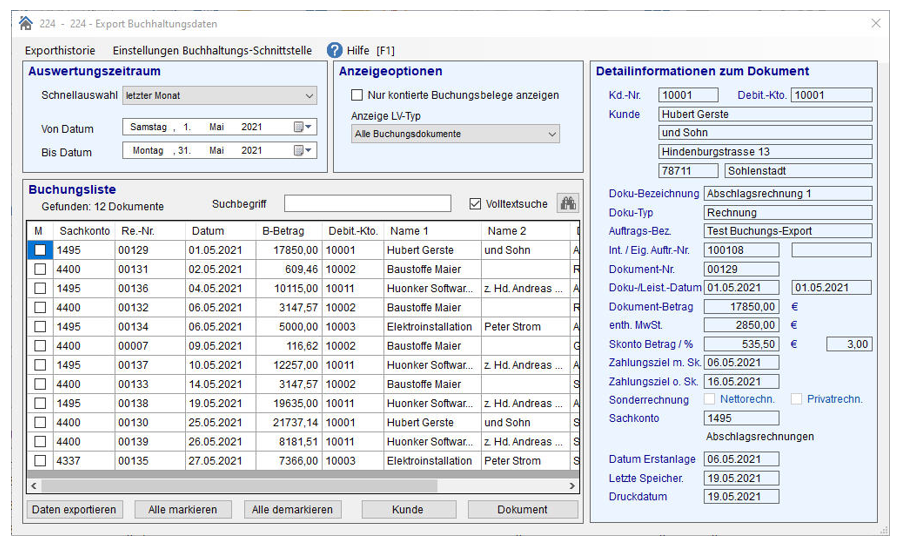Open Einstellungen Buchhaltungs-Schnittstelle menu

click(x=212, y=50)
